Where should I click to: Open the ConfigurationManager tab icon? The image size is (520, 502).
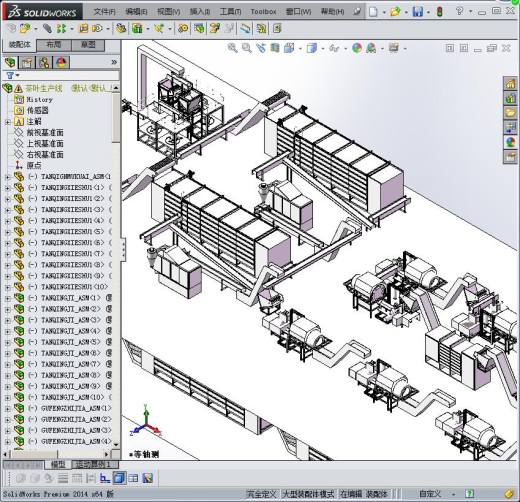click(44, 62)
